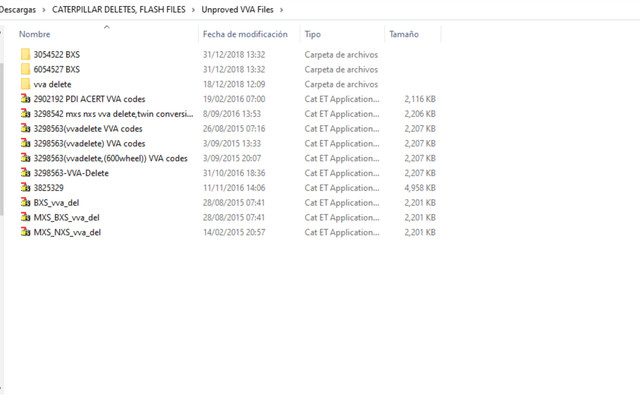Click the 3825329 Cat ET file icon
This screenshot has height=407, width=640.
pyautogui.click(x=25, y=188)
